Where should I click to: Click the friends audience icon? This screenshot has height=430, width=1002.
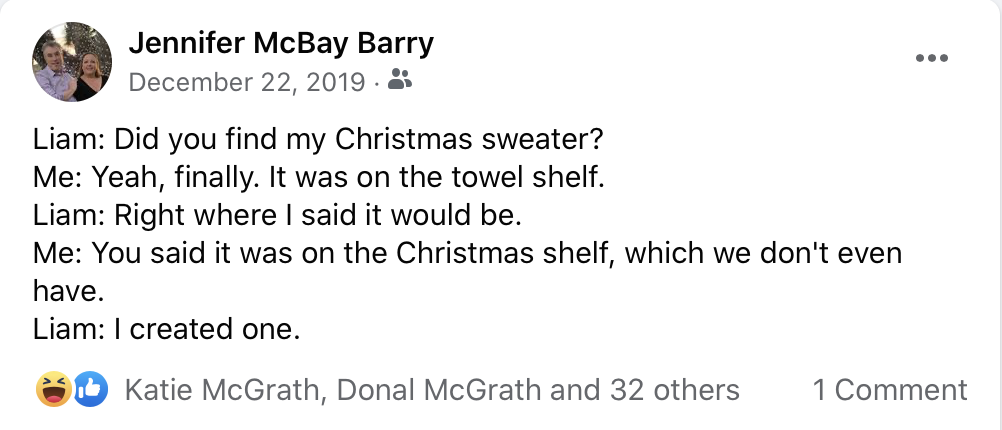(x=399, y=80)
